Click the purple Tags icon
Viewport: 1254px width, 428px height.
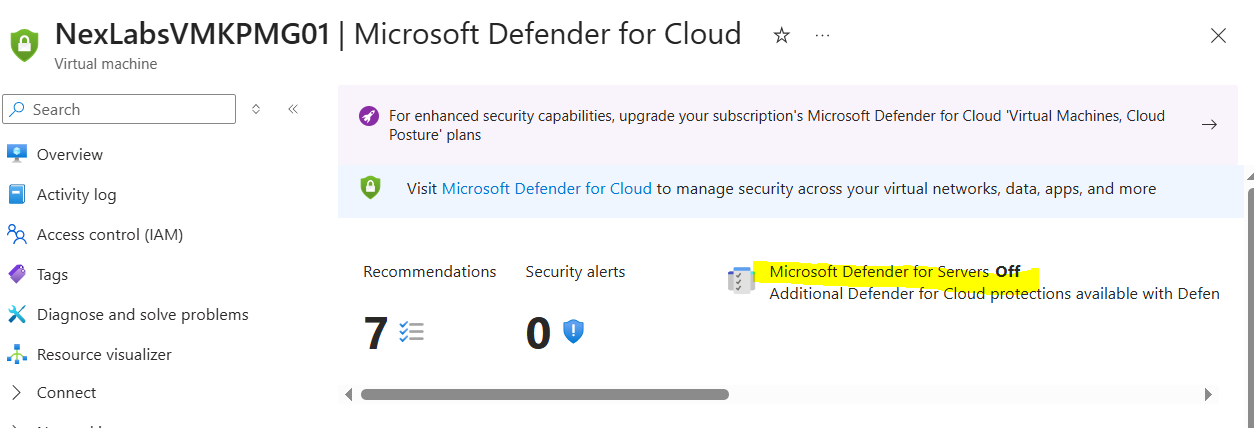pos(16,274)
